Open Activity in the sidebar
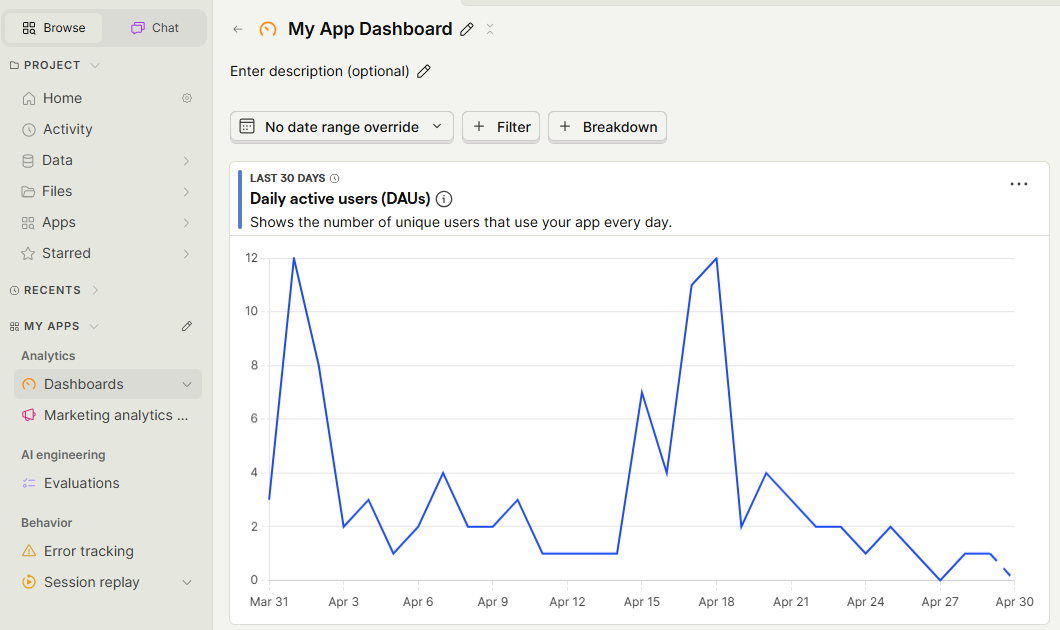 68,129
